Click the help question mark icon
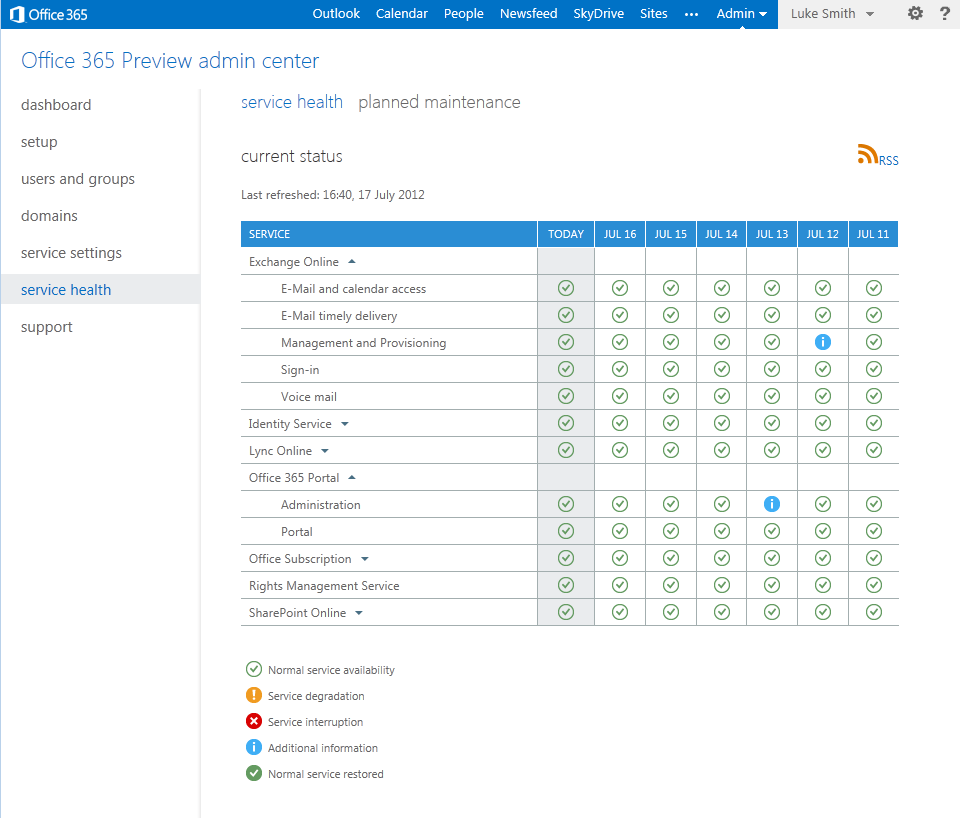This screenshot has height=818, width=960. click(x=944, y=14)
